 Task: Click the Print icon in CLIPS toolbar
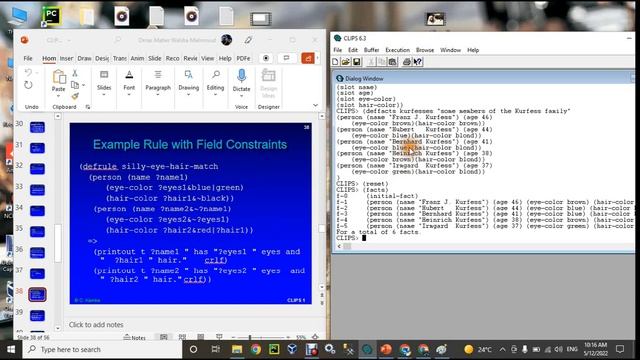coord(407,62)
